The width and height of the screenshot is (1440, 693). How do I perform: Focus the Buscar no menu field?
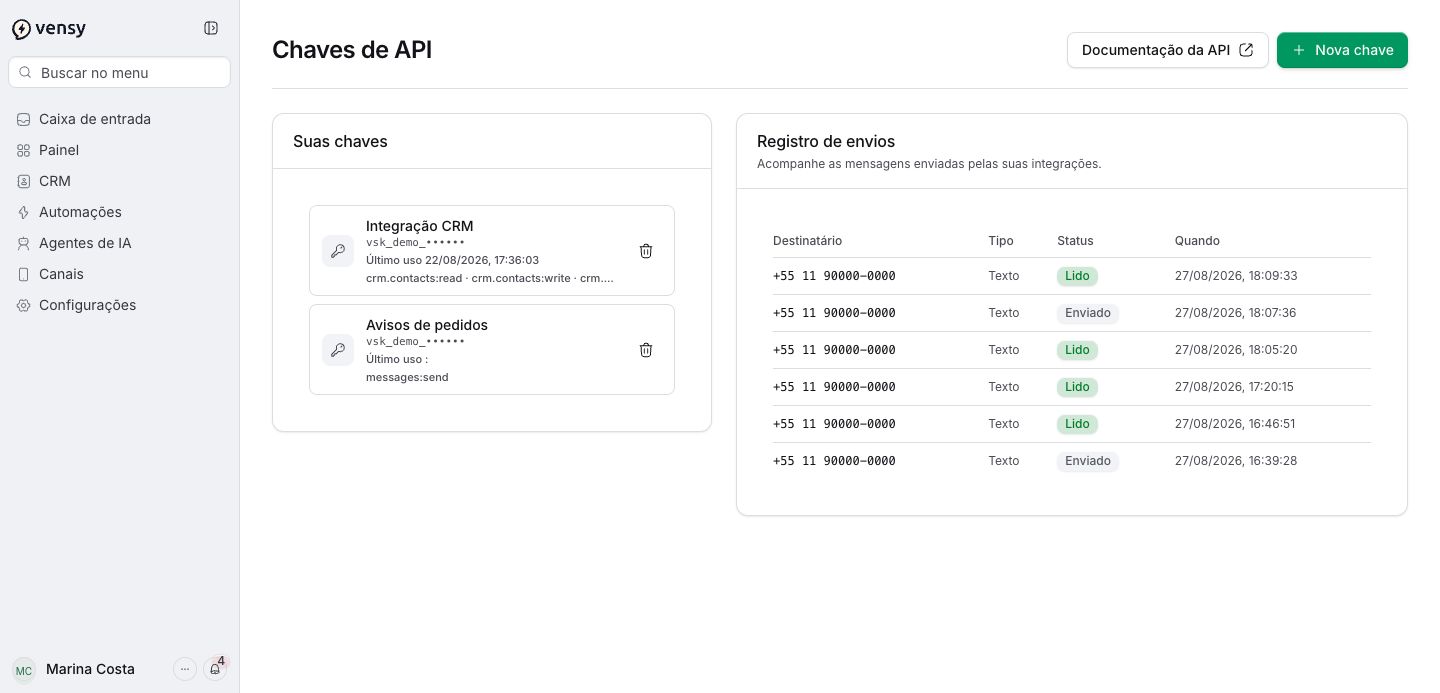tap(119, 72)
